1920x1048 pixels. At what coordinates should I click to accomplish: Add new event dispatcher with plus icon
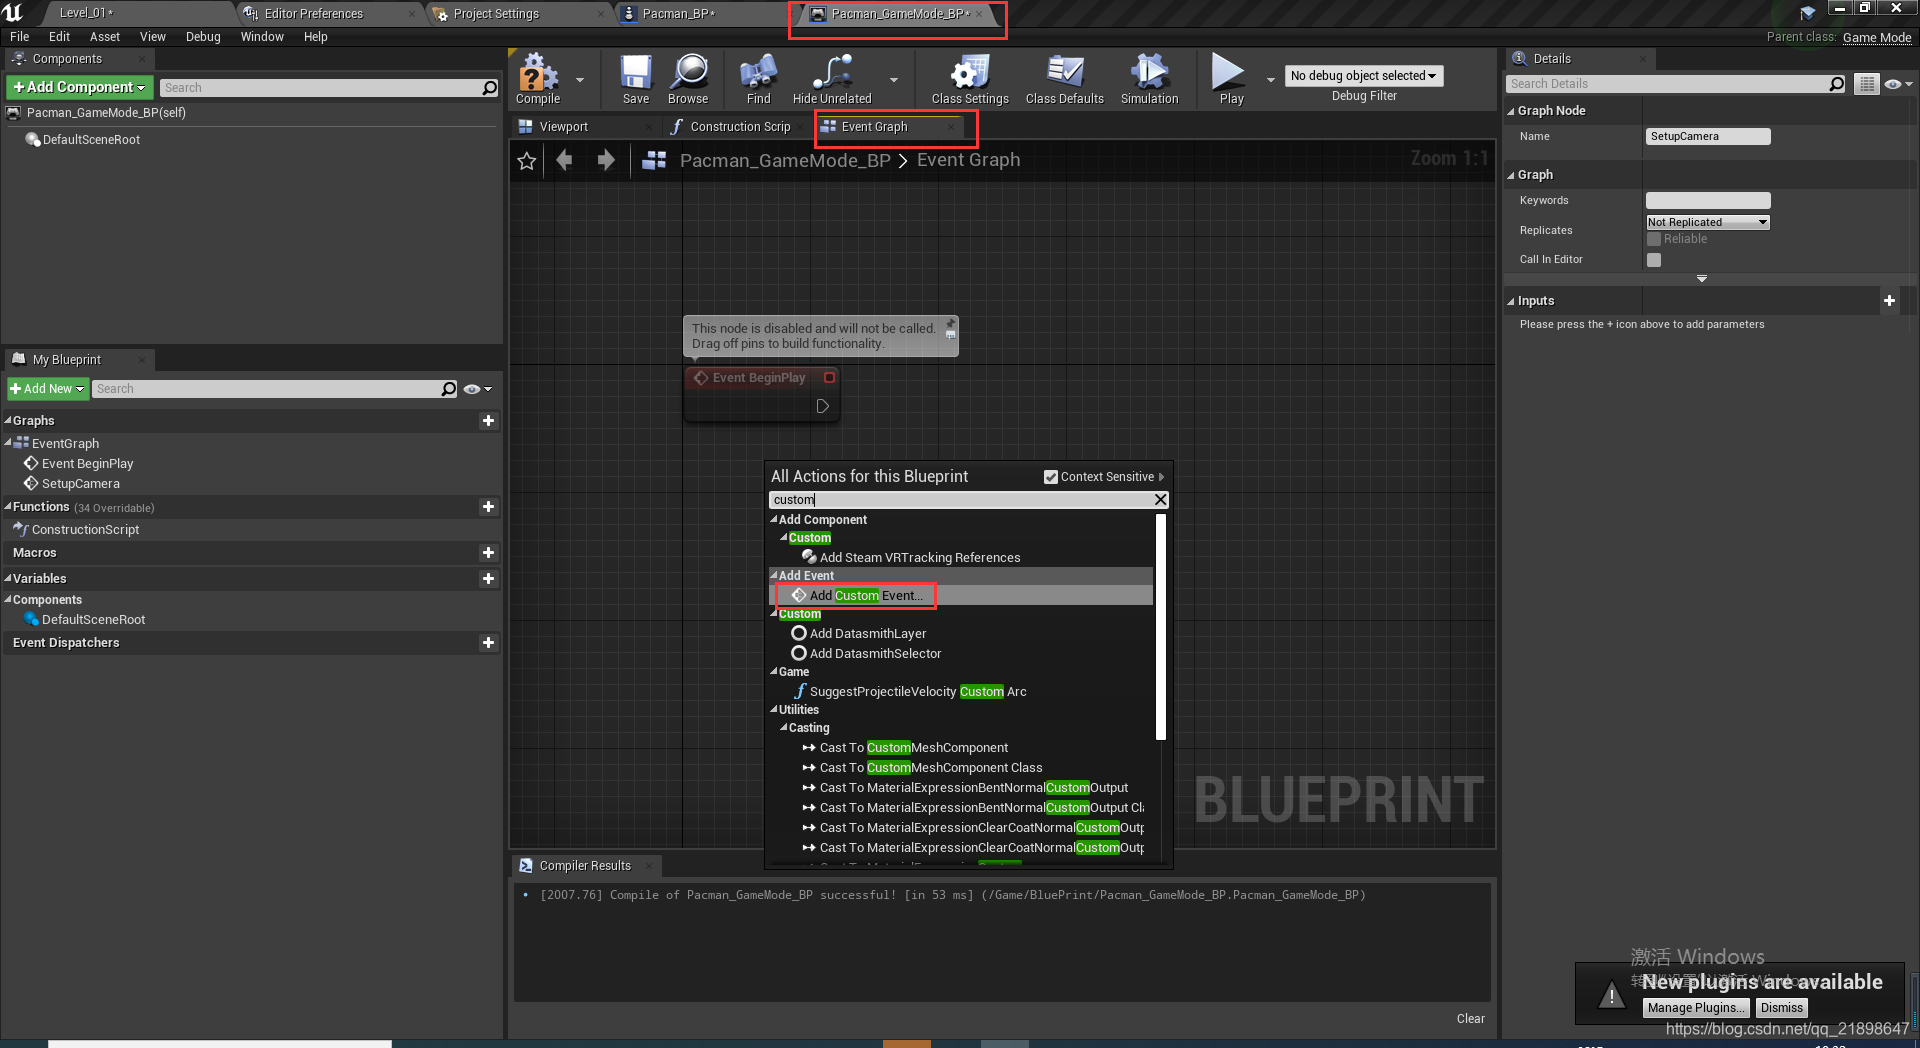tap(488, 643)
